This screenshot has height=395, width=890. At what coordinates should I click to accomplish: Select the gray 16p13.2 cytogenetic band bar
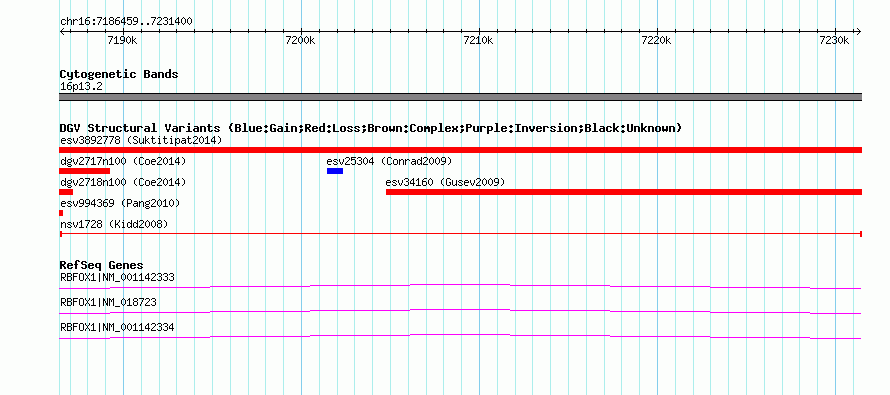point(460,97)
